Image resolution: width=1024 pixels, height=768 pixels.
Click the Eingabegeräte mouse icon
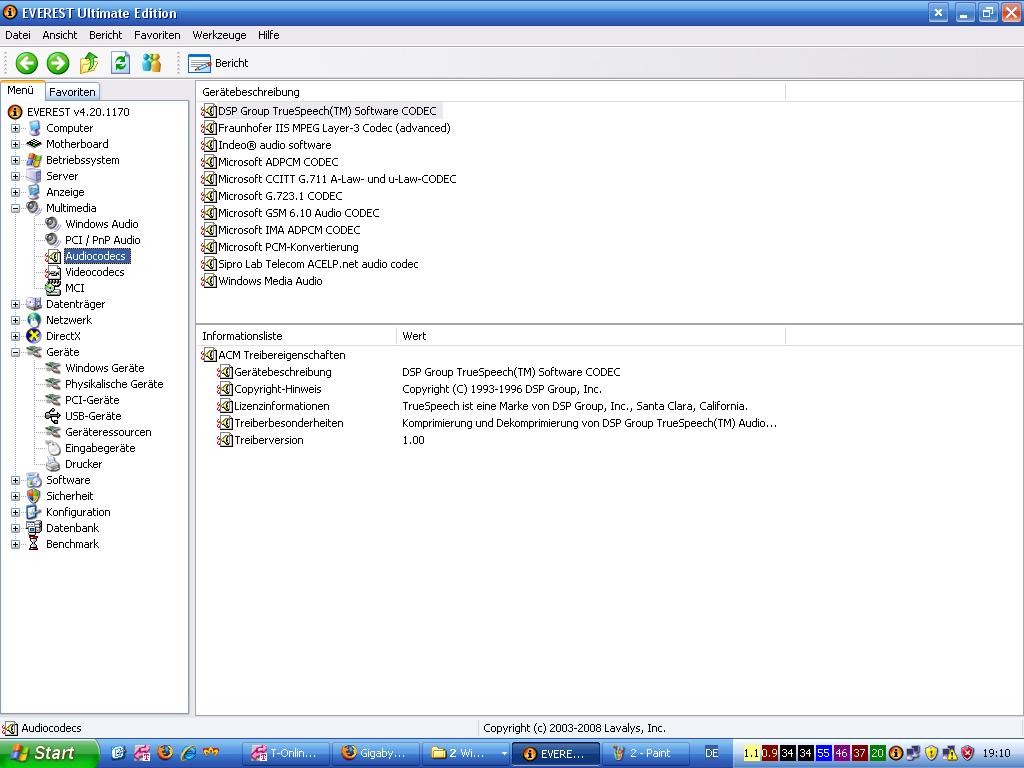pyautogui.click(x=53, y=448)
